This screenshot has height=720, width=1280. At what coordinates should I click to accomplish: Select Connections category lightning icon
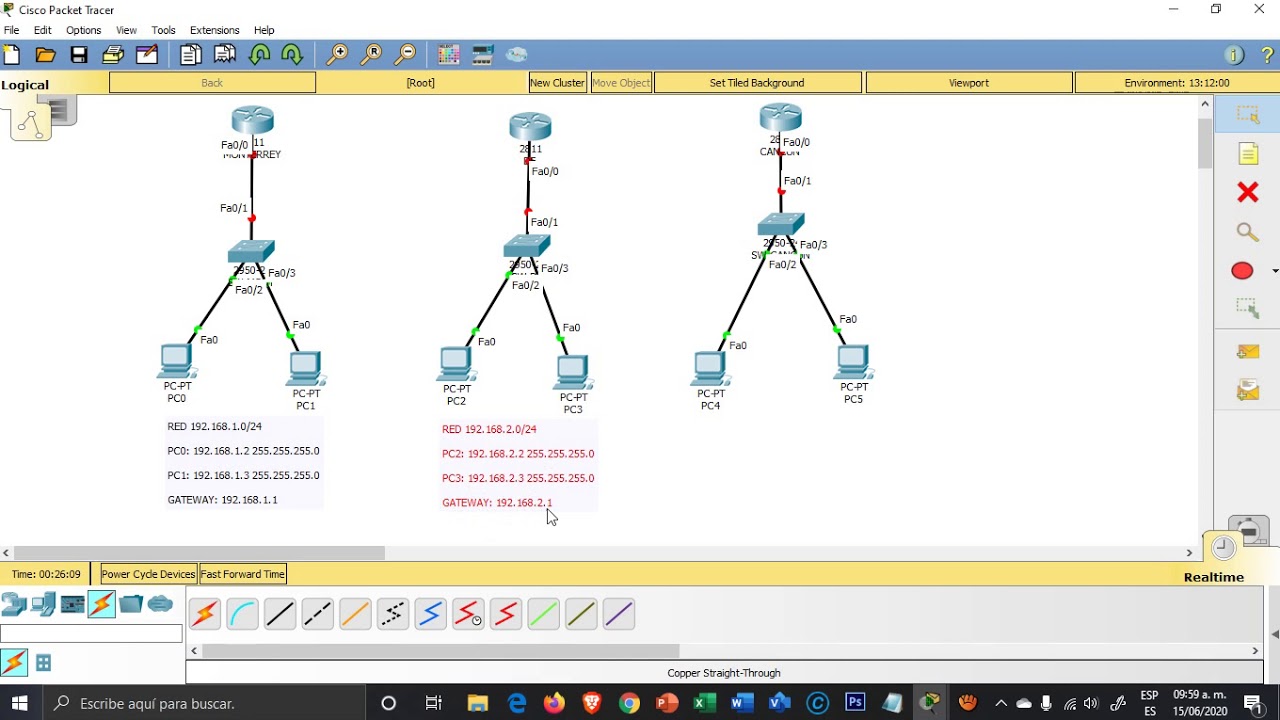click(x=101, y=604)
